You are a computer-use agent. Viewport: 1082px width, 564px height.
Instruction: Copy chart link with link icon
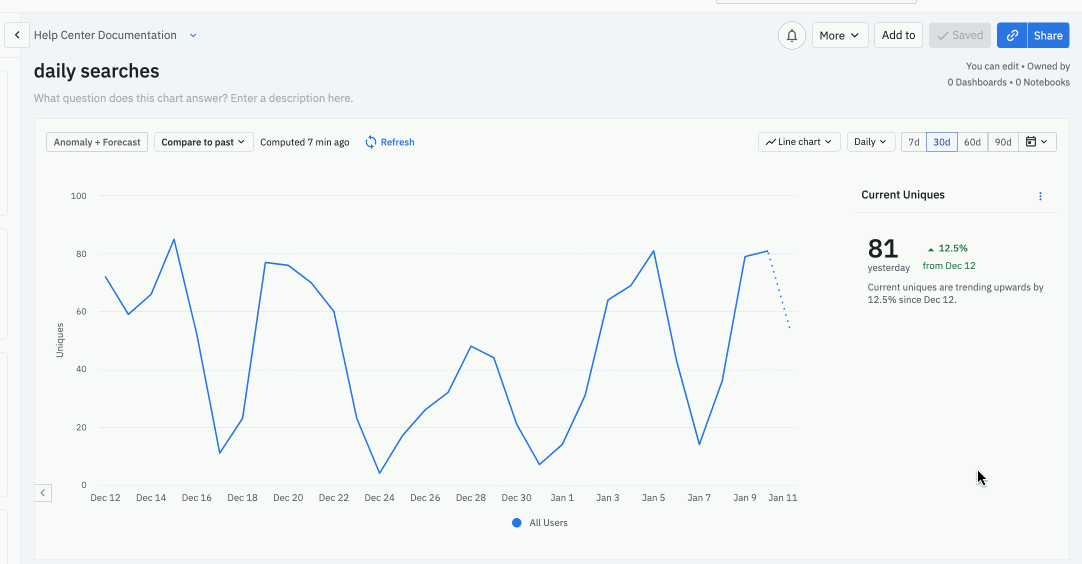click(1012, 35)
